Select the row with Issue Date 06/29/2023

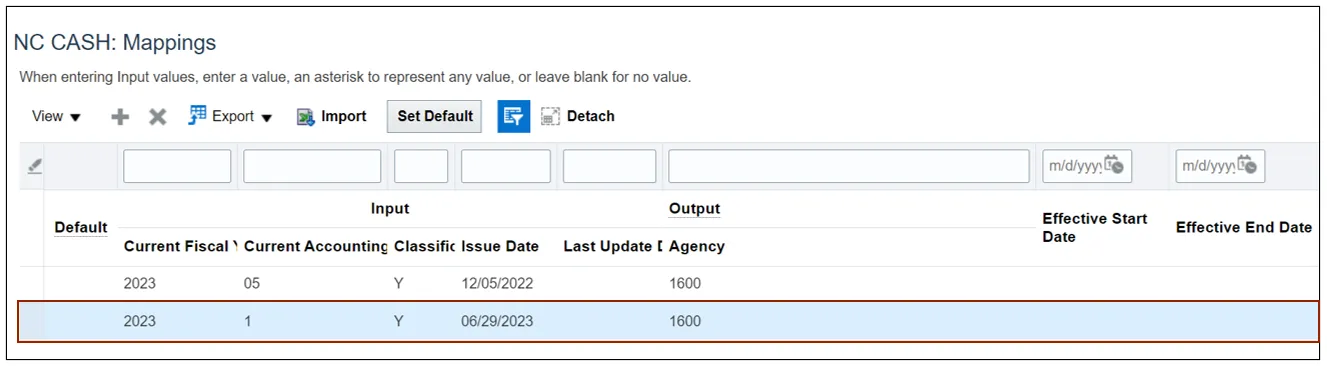point(668,321)
